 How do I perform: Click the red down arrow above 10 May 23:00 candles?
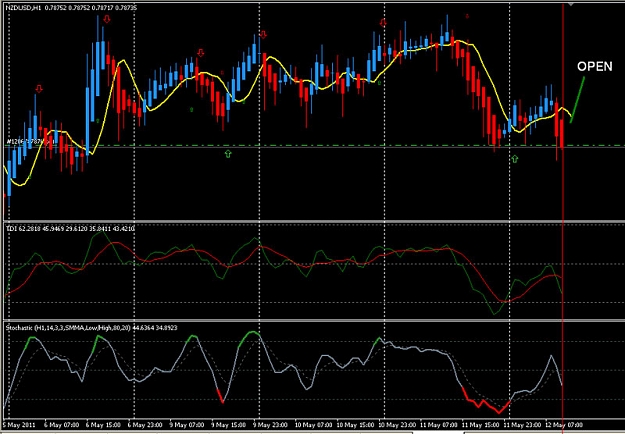pyautogui.click(x=383, y=23)
